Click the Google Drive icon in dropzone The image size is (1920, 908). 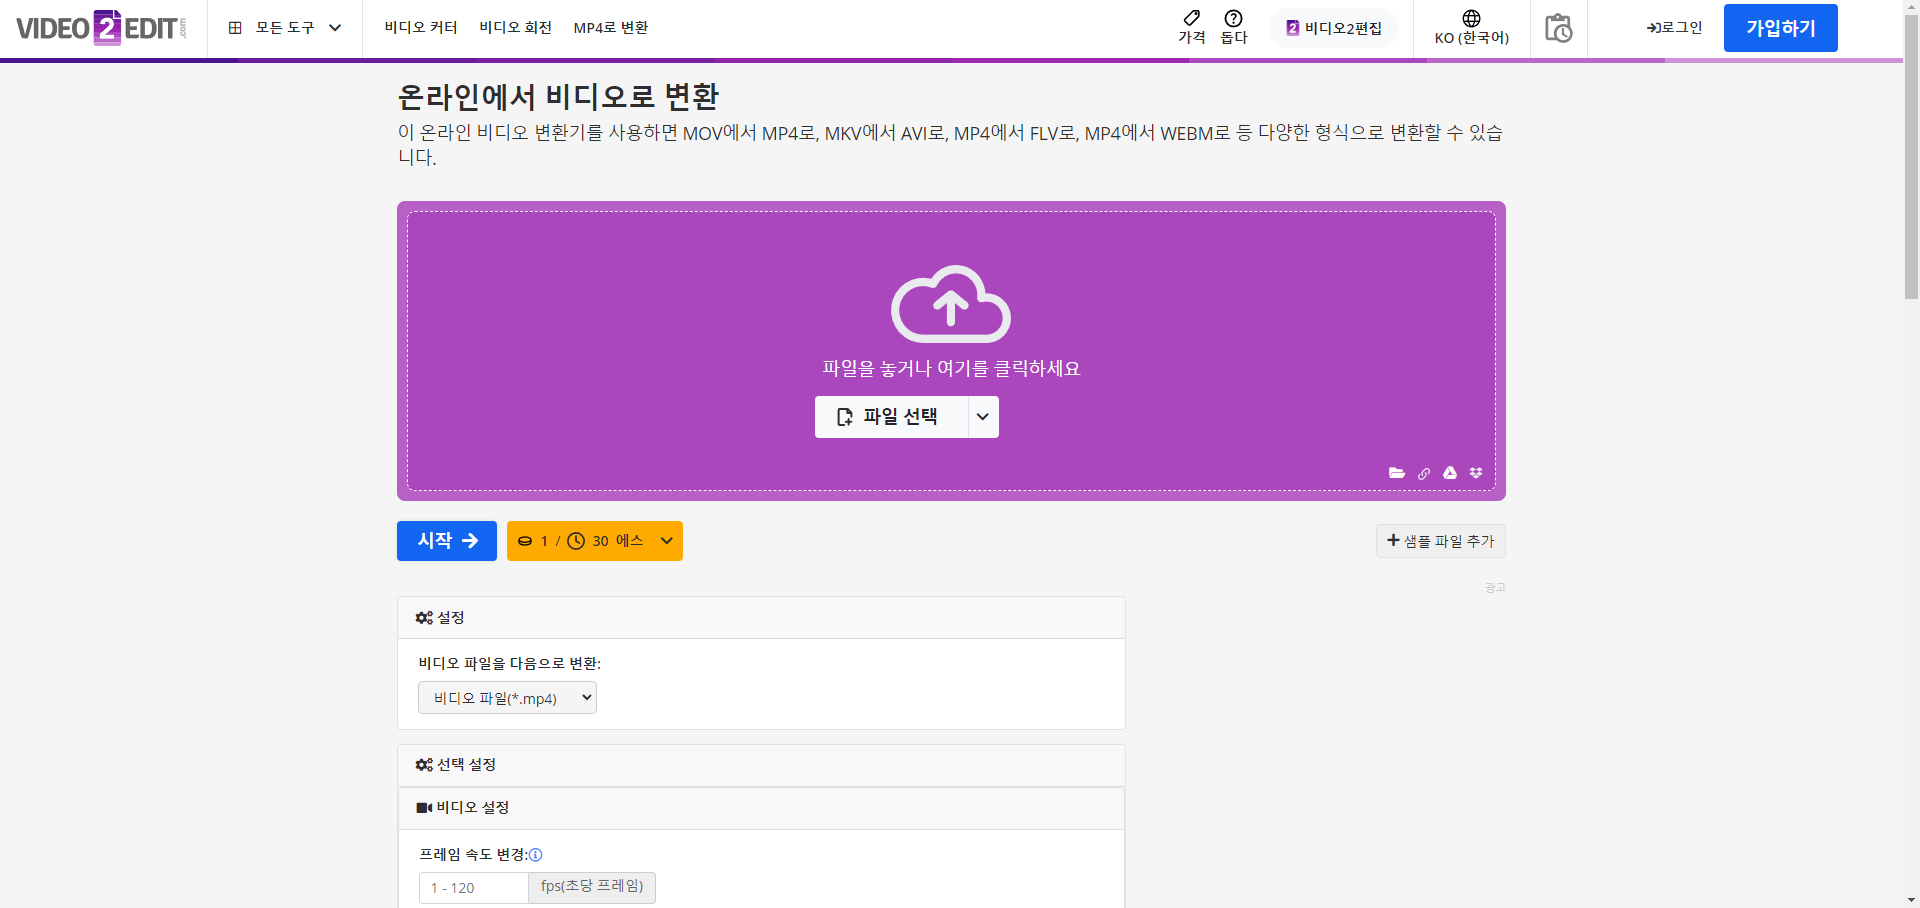click(x=1450, y=473)
